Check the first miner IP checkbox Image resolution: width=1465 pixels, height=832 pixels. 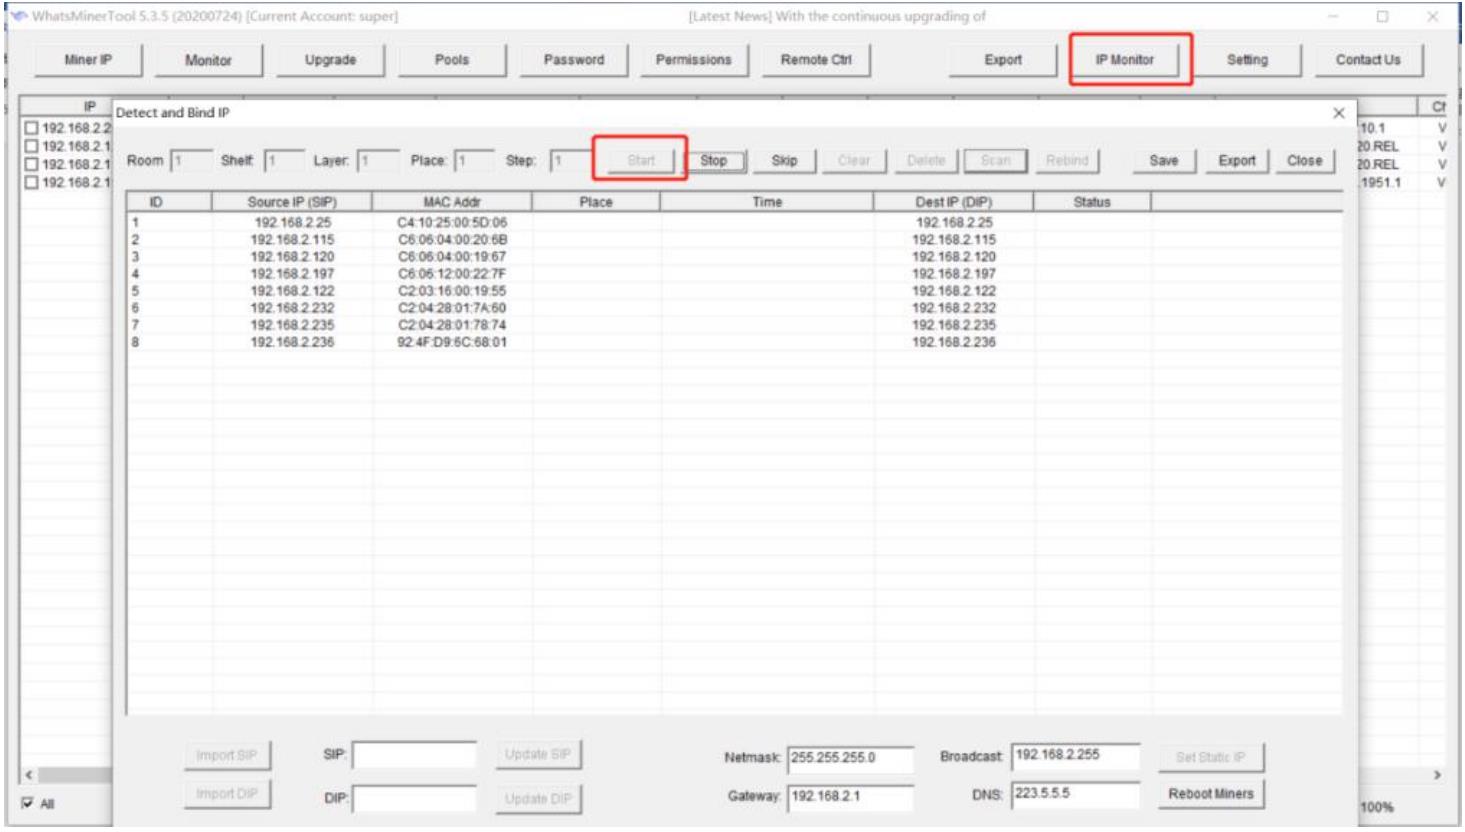click(31, 128)
